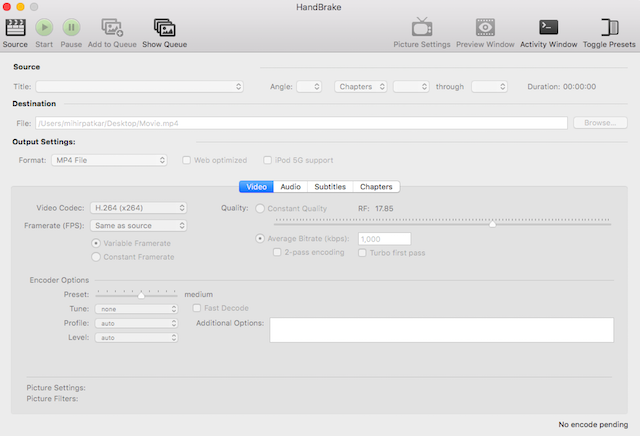
Task: Open the Profile auto dropdown
Action: pos(136,323)
